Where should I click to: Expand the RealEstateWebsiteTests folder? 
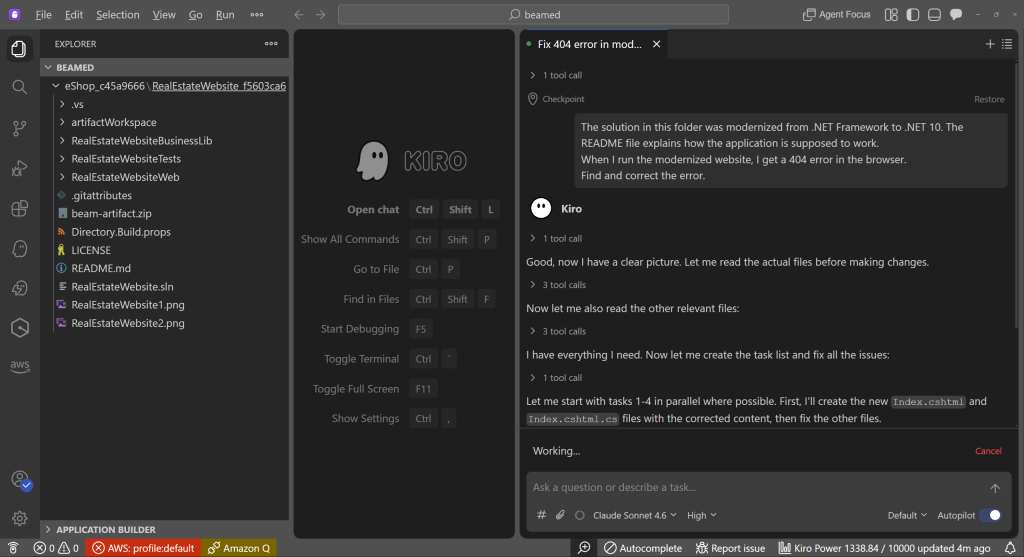[x=62, y=159]
